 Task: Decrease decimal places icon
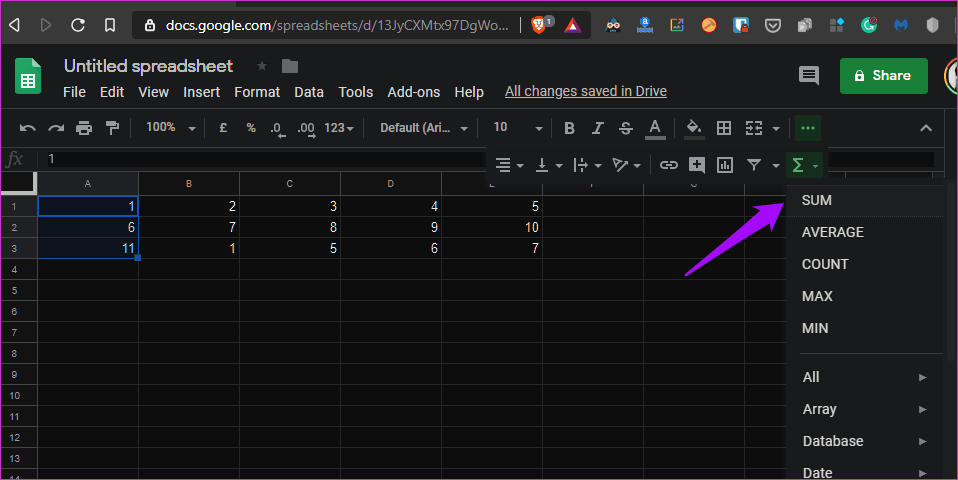click(x=278, y=129)
